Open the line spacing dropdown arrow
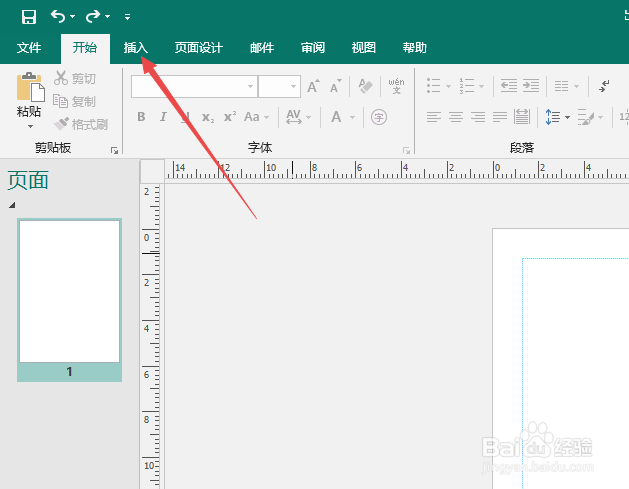Viewport: 629px width, 489px height. tap(567, 117)
